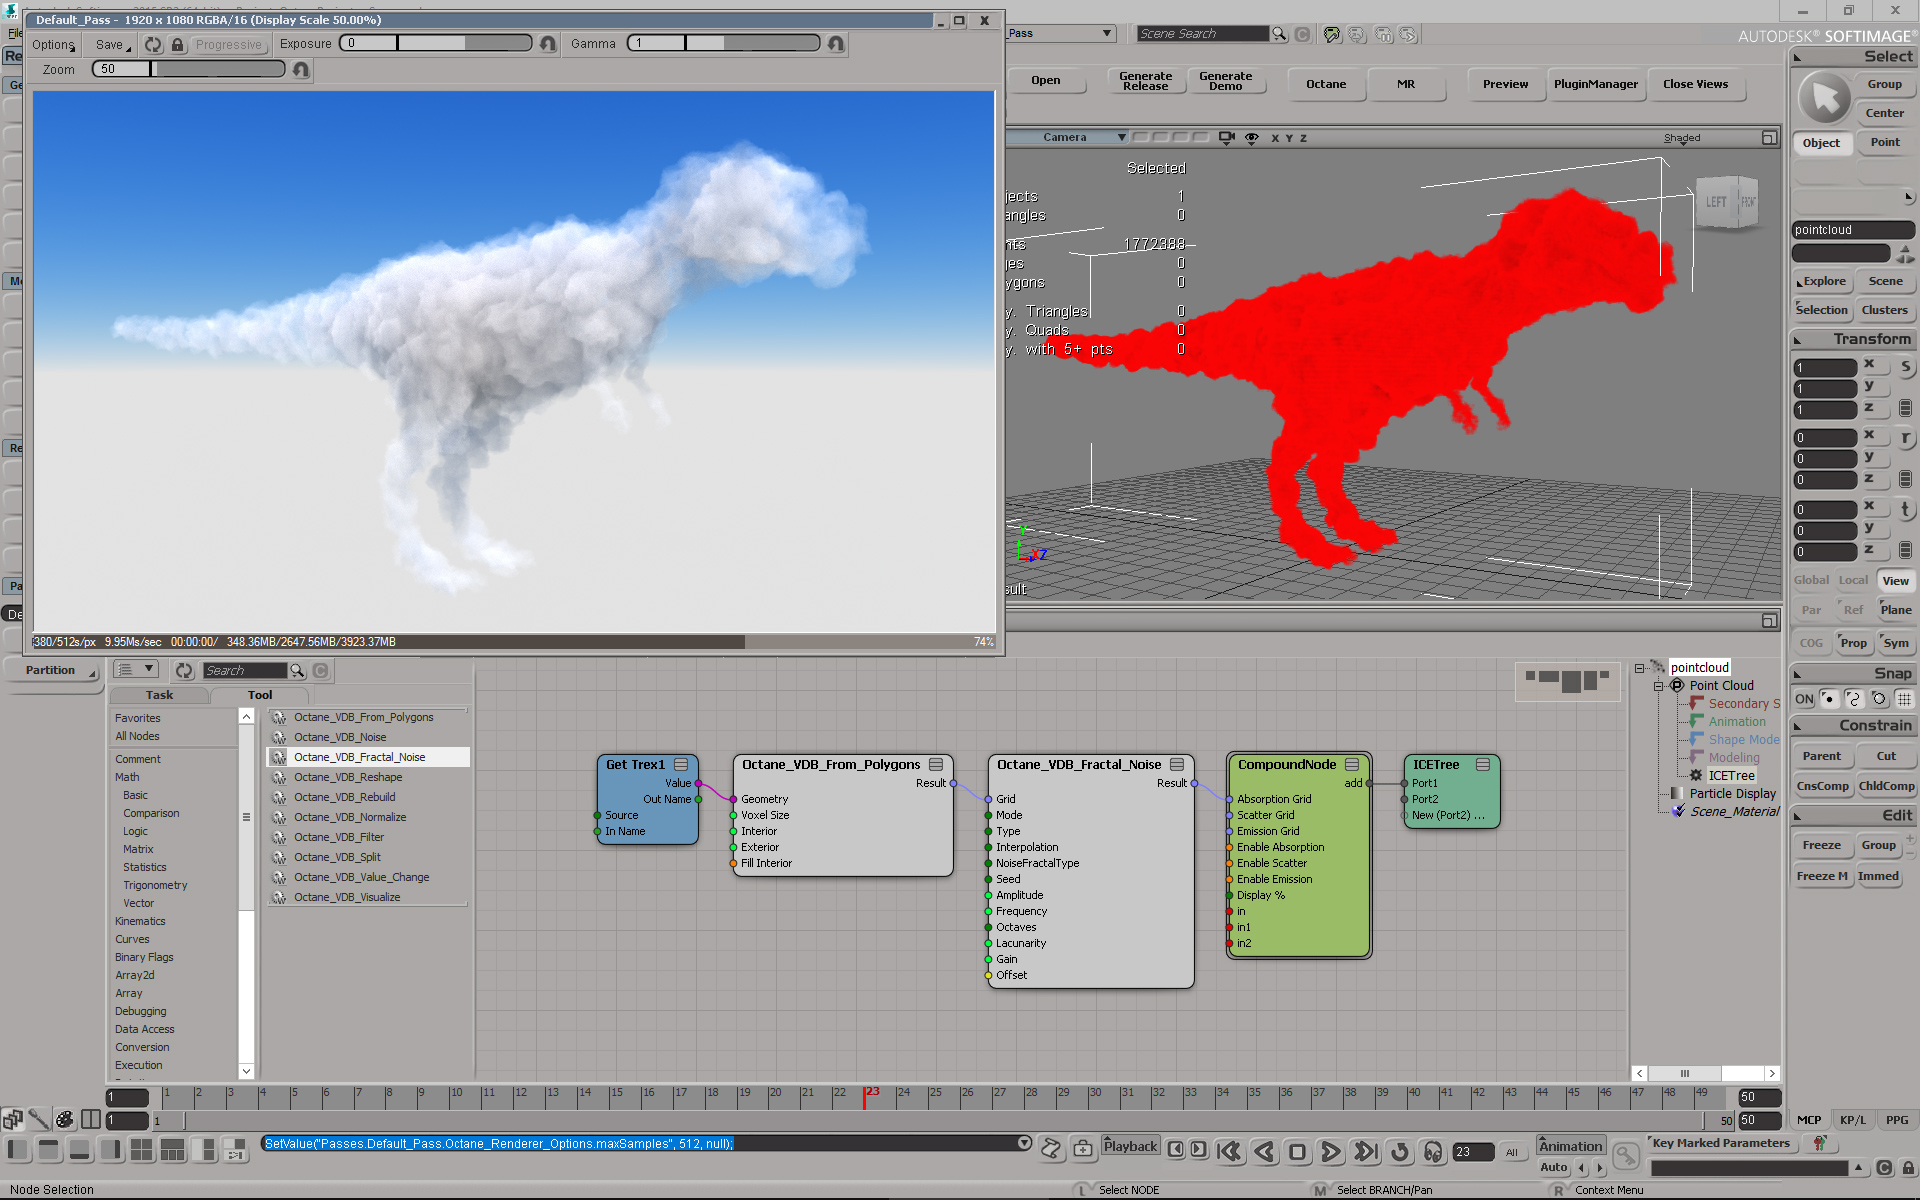Open the Camera view dropdown
1920x1200 pixels.
[x=1121, y=138]
